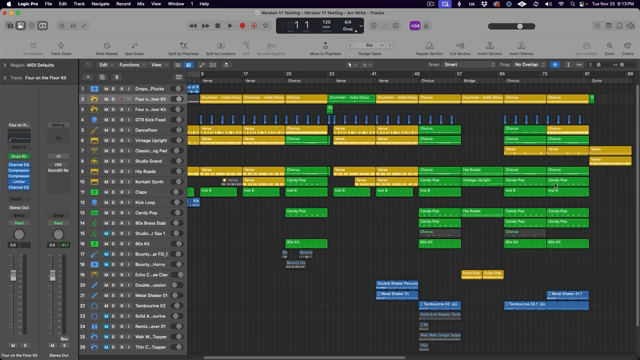Open the Track menu in menu bar

click(x=79, y=4)
